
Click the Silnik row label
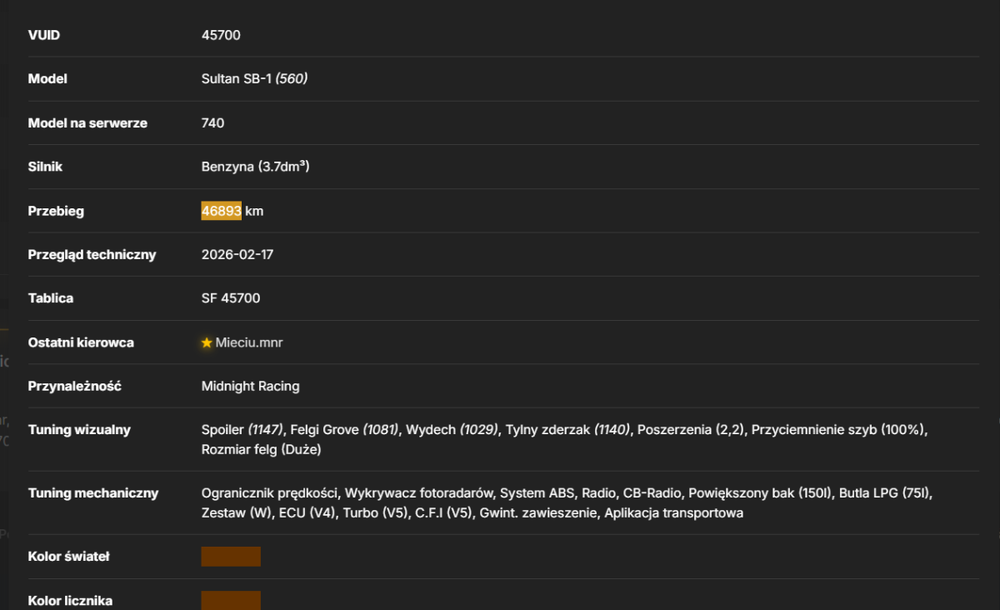pos(45,167)
